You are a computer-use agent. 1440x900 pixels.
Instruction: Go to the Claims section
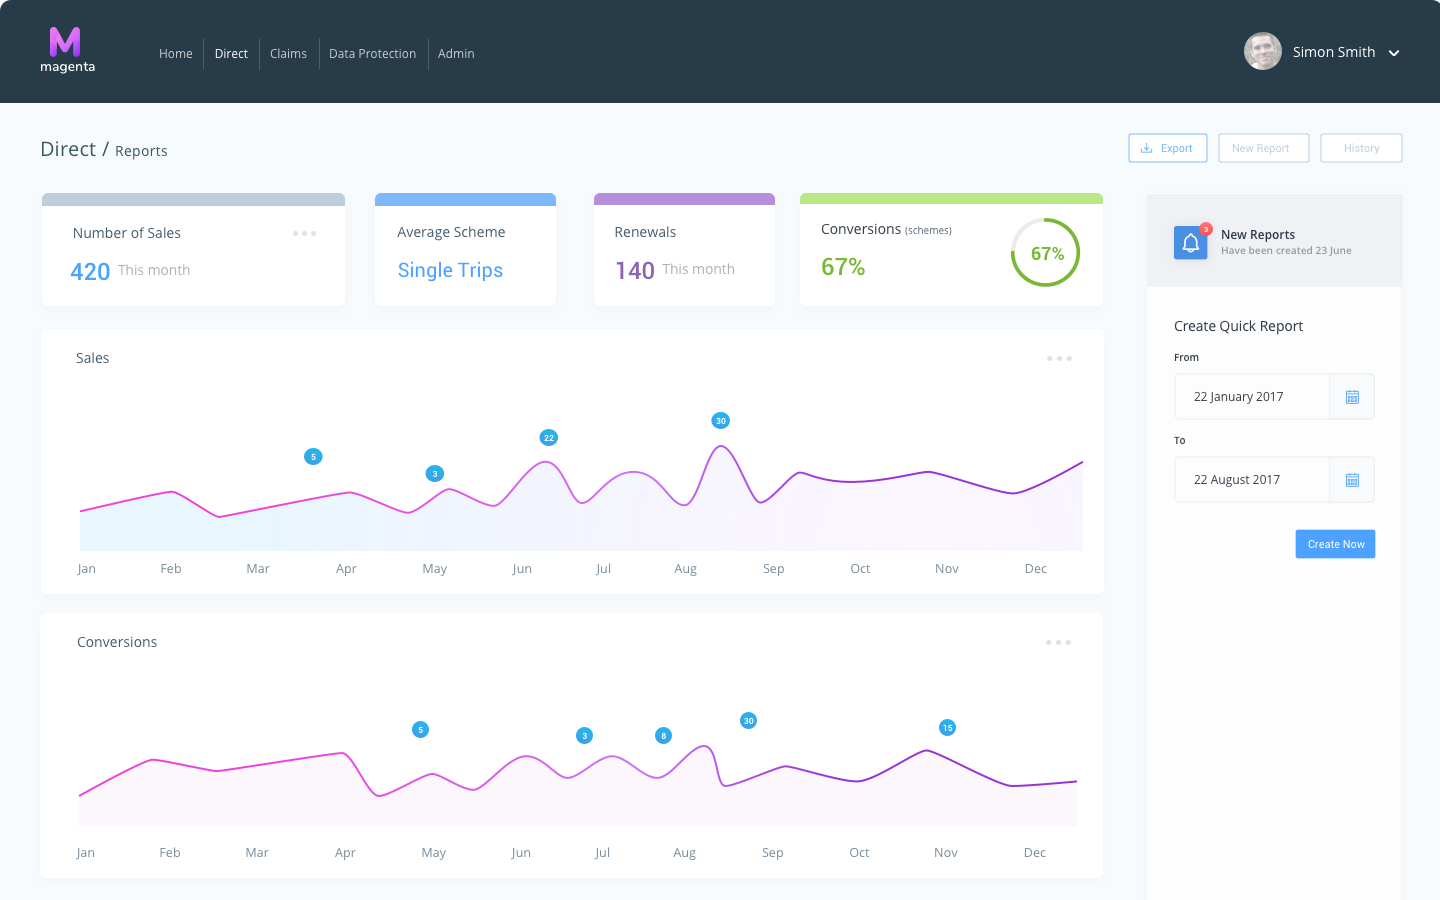tap(288, 54)
